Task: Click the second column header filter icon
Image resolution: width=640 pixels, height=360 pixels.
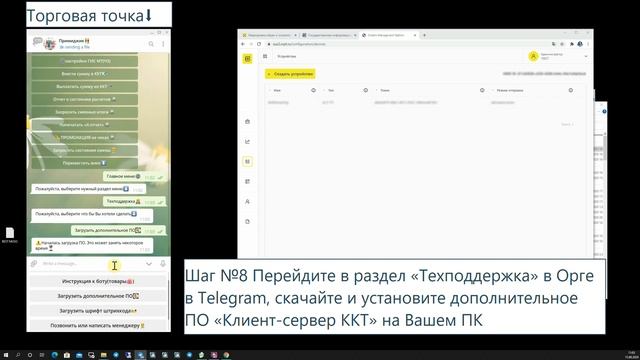Action: [366, 90]
